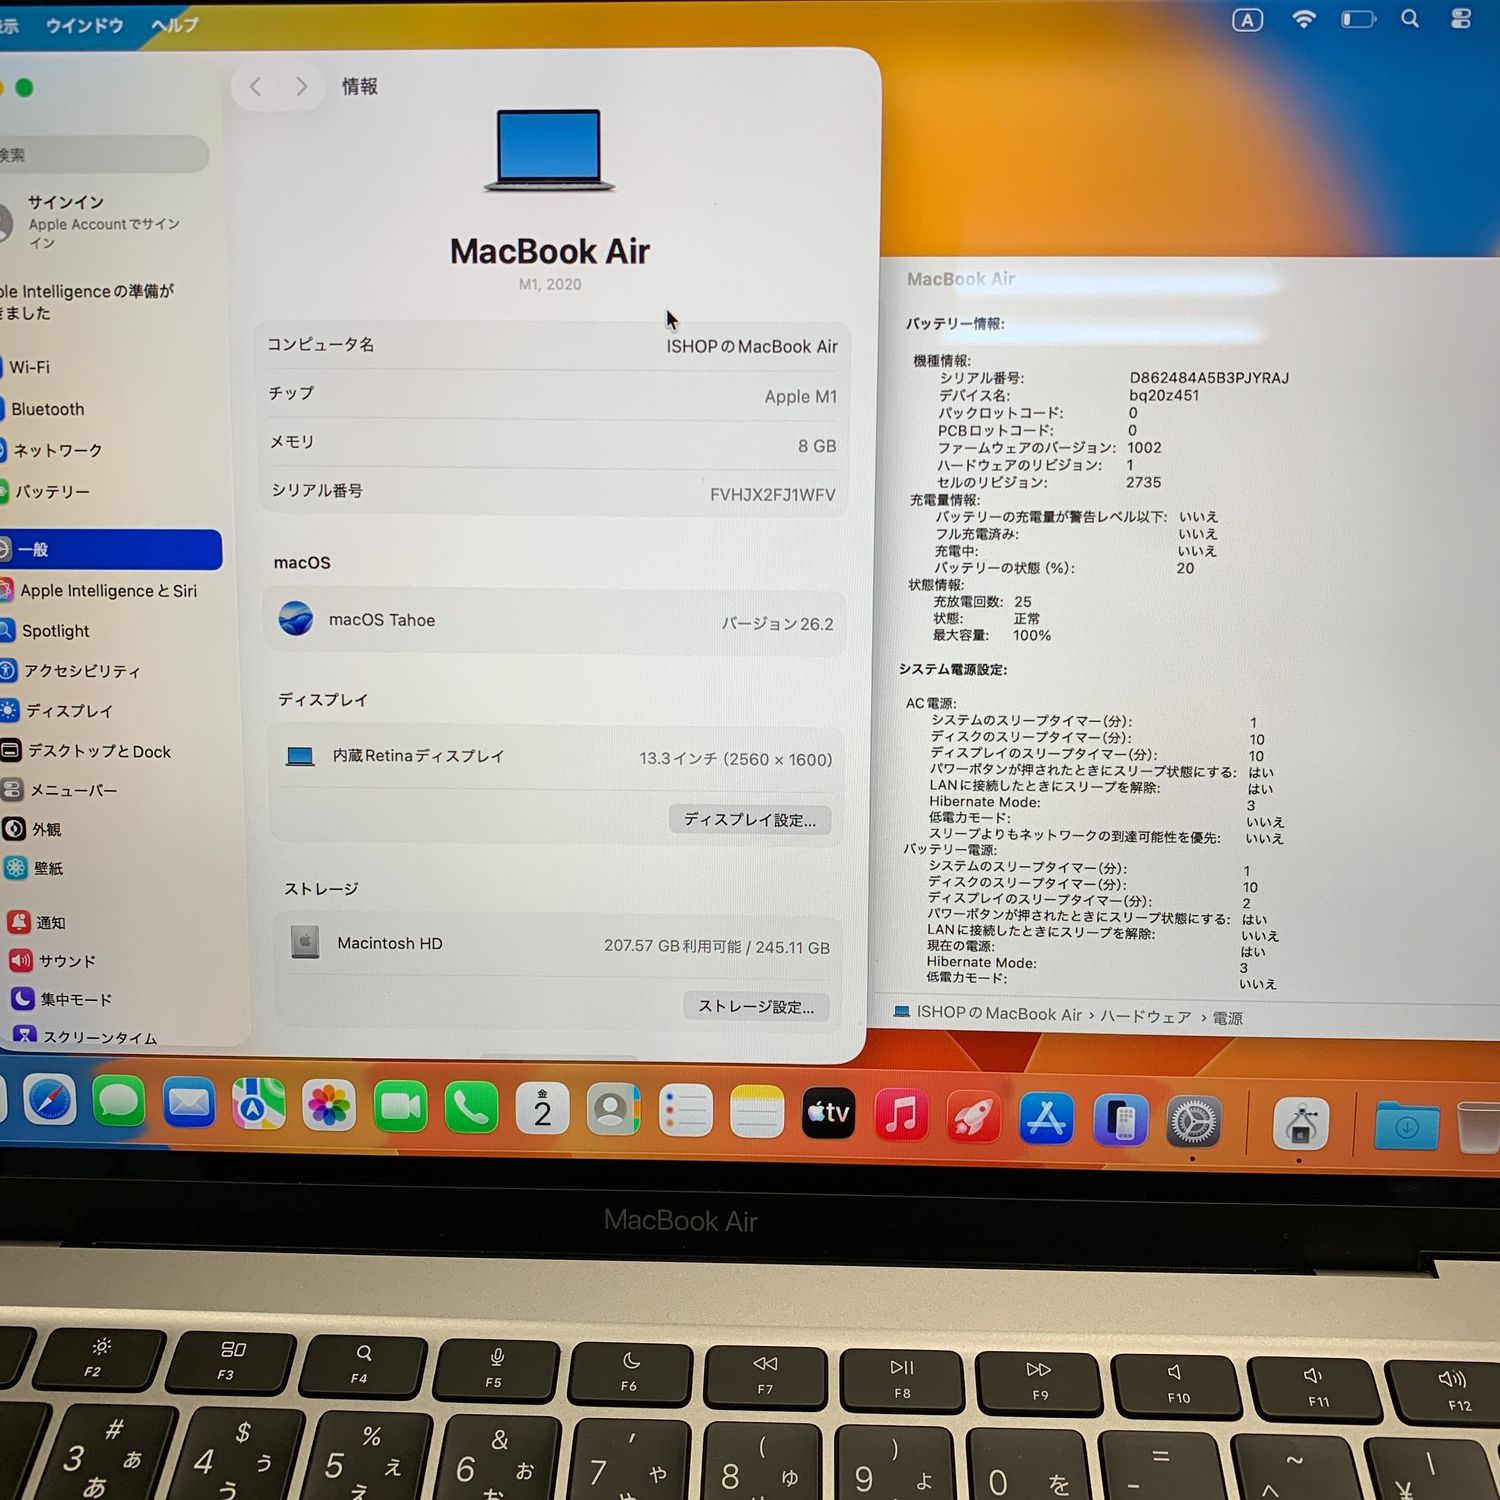Image resolution: width=1500 pixels, height=1500 pixels.
Task: Open FaceTime from the Dock
Action: point(400,1107)
